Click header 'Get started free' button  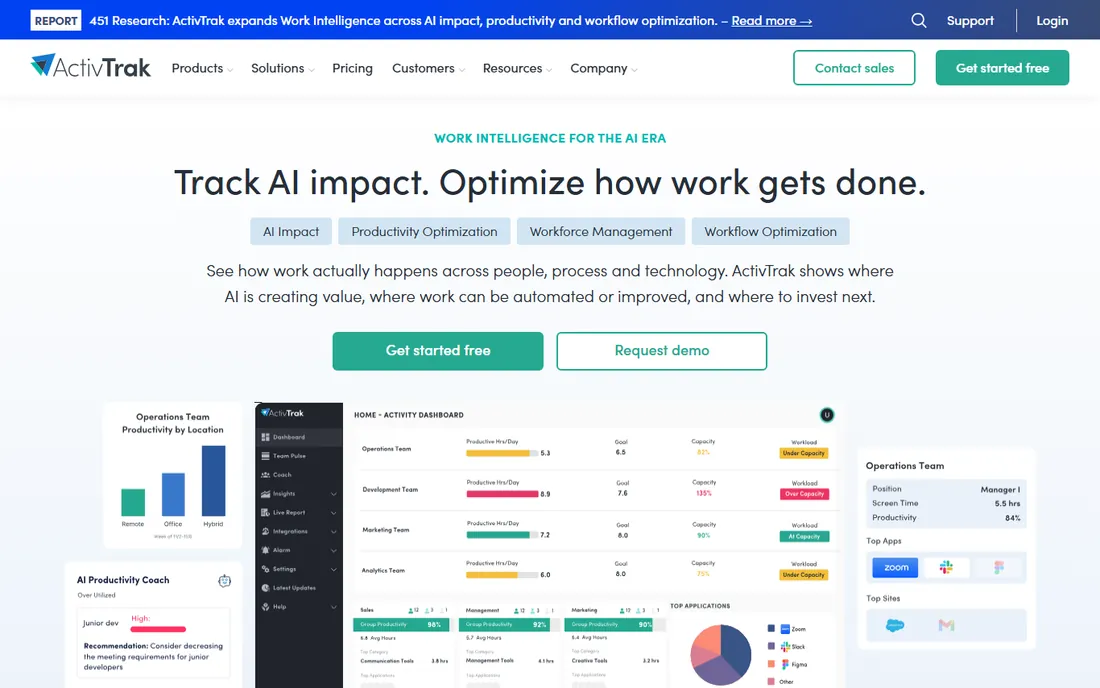[1002, 67]
